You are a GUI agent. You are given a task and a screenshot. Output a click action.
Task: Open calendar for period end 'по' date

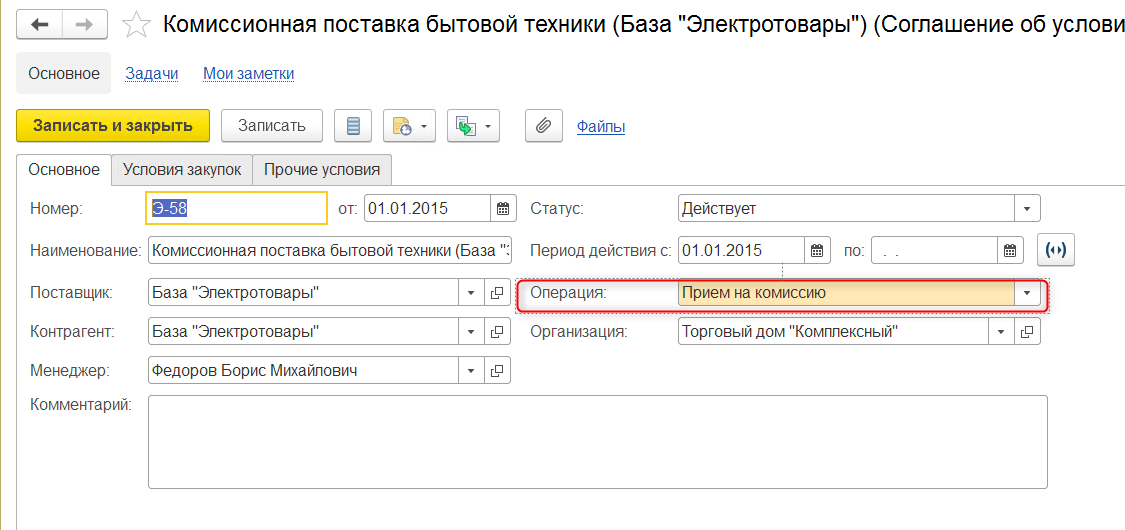1011,250
